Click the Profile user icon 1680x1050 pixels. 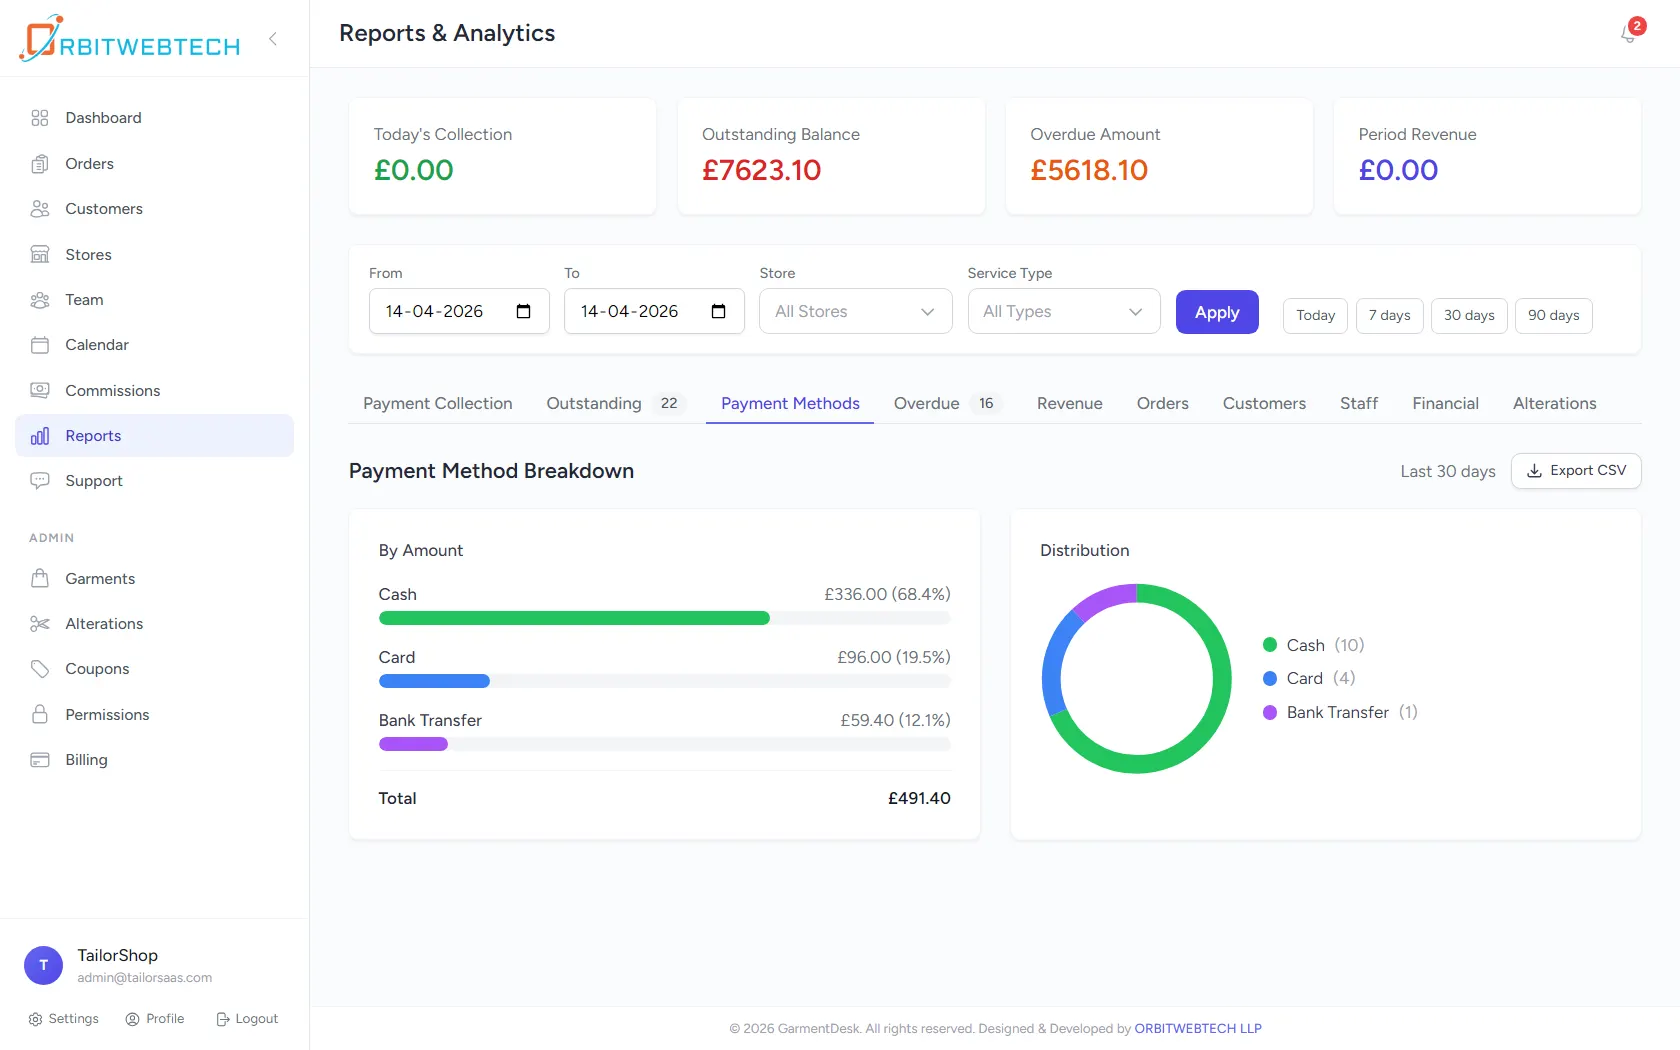[132, 1019]
